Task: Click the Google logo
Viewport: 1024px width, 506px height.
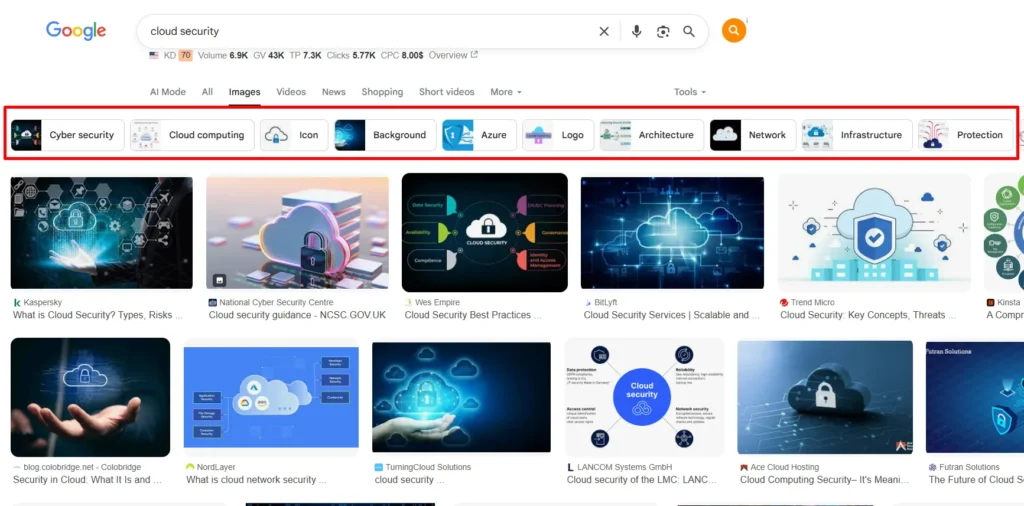Action: point(76,31)
